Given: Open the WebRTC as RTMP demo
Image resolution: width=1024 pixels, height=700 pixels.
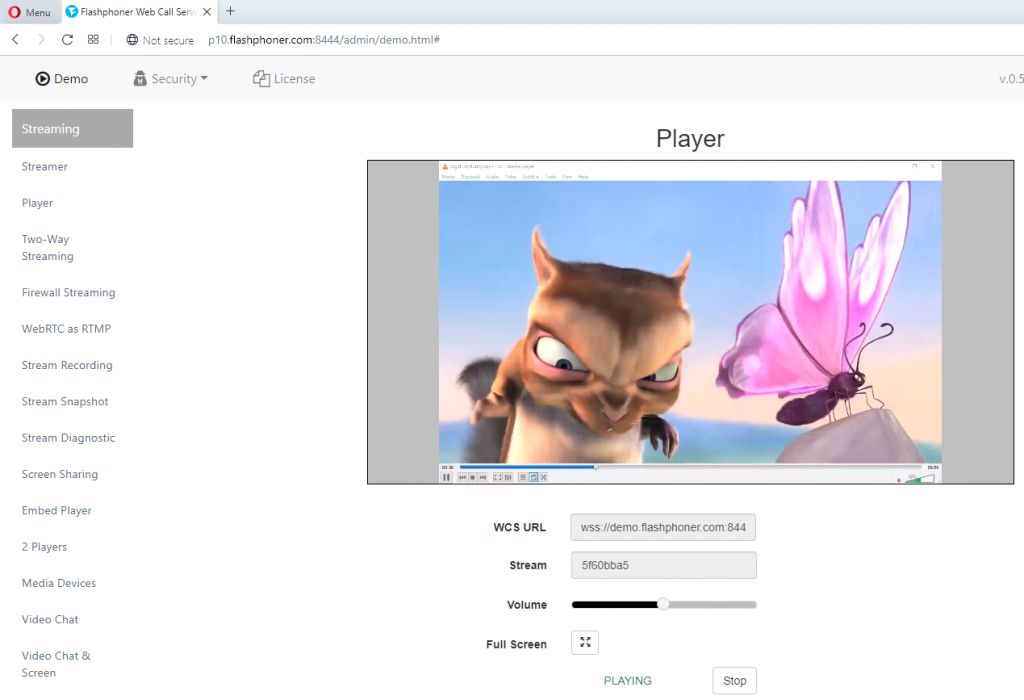Looking at the screenshot, I should (x=66, y=328).
